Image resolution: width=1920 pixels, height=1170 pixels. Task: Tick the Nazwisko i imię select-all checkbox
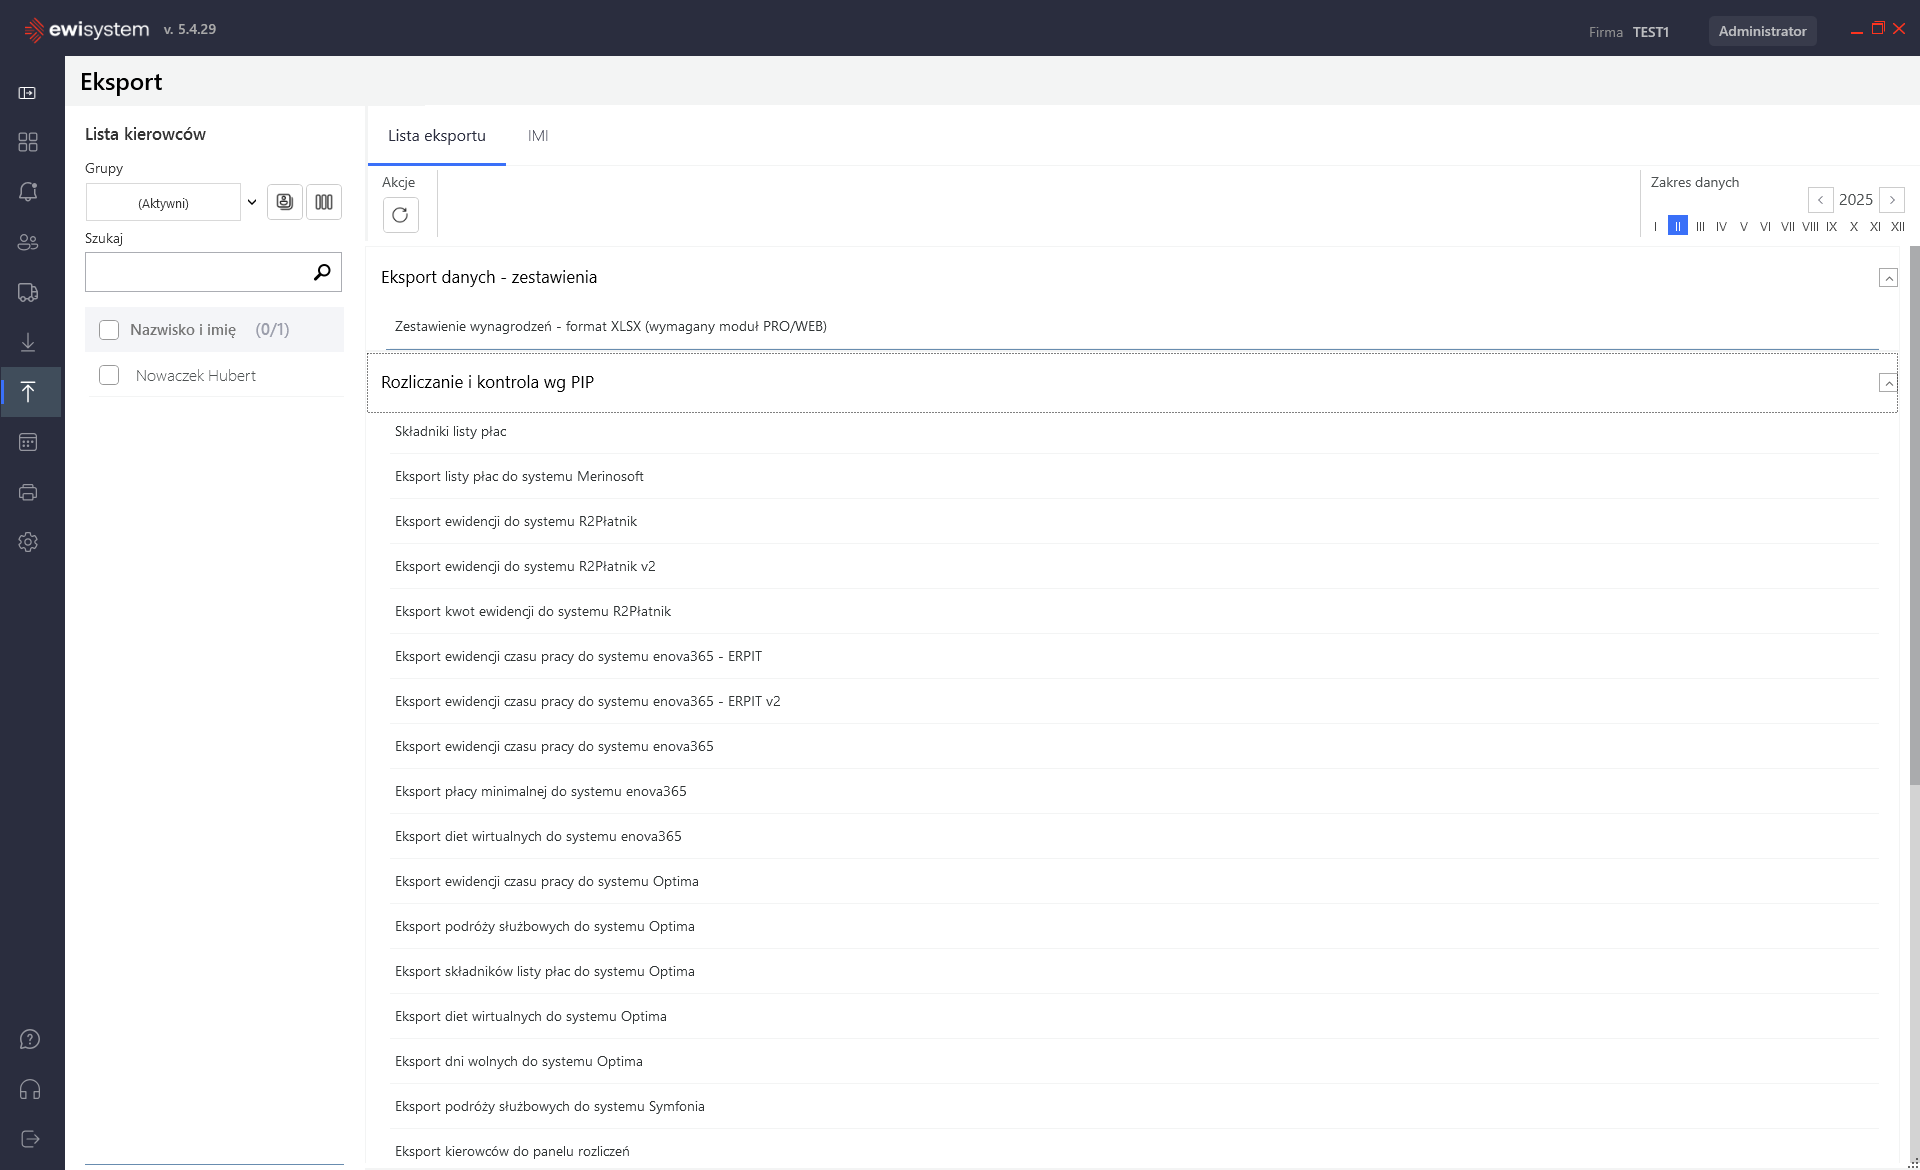pos(109,330)
